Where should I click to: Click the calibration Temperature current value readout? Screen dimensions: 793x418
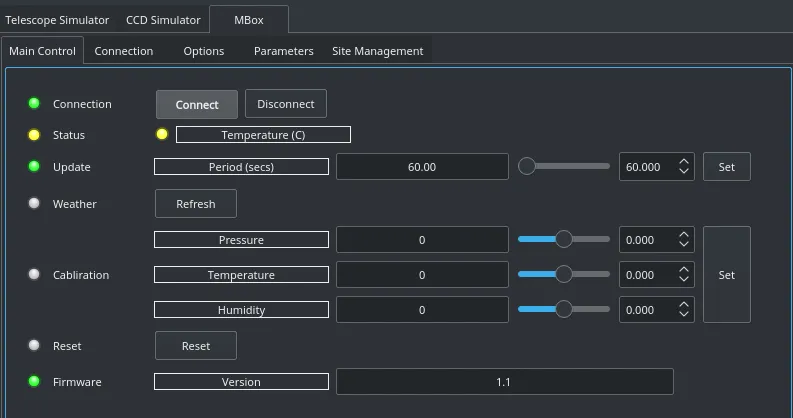click(422, 274)
